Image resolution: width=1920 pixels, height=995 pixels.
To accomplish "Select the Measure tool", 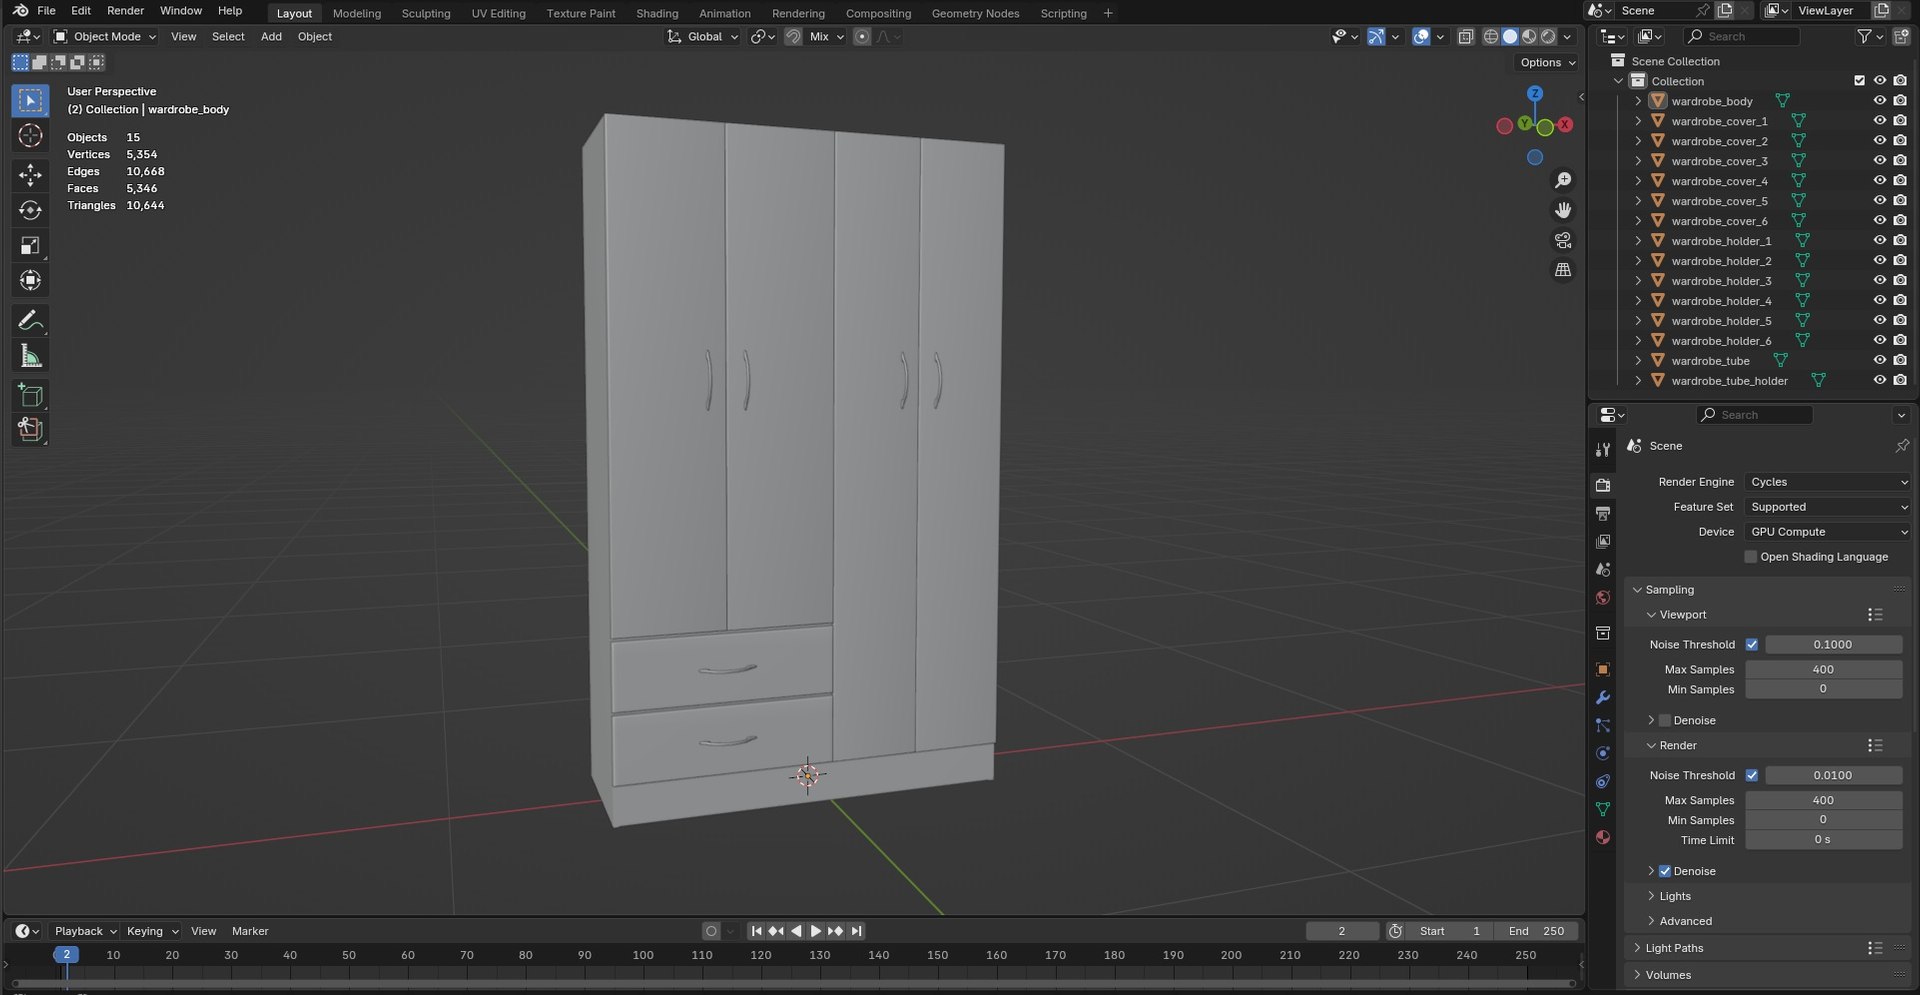I will point(30,356).
